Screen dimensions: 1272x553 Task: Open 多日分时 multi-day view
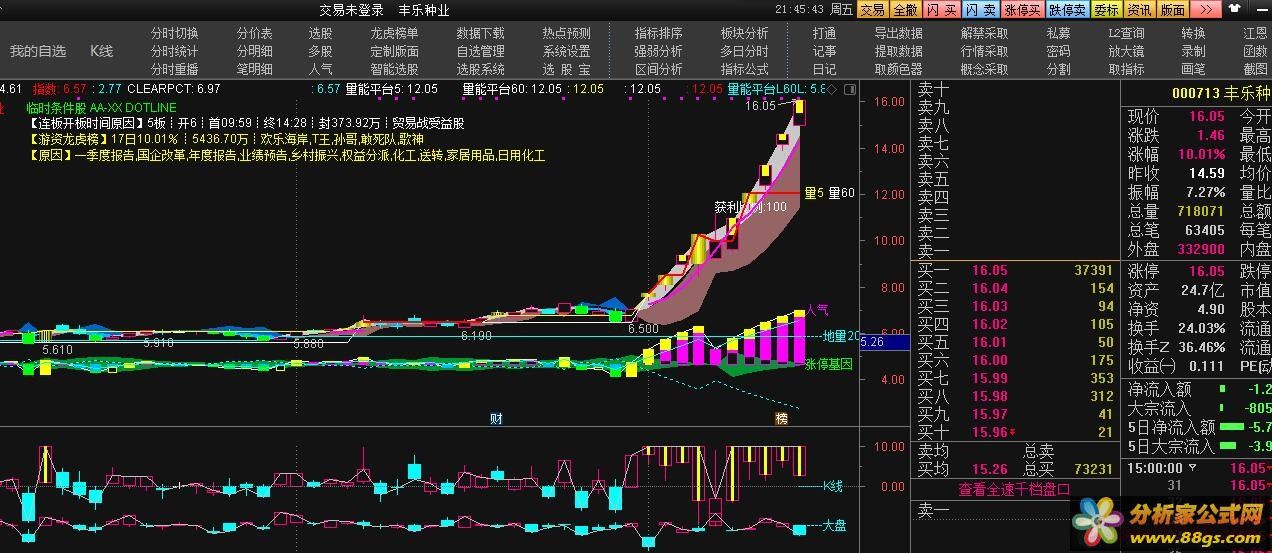click(744, 51)
